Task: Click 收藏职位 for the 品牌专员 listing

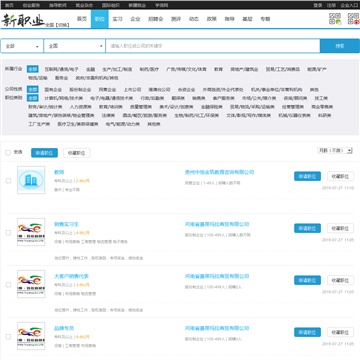Action: 340,332
